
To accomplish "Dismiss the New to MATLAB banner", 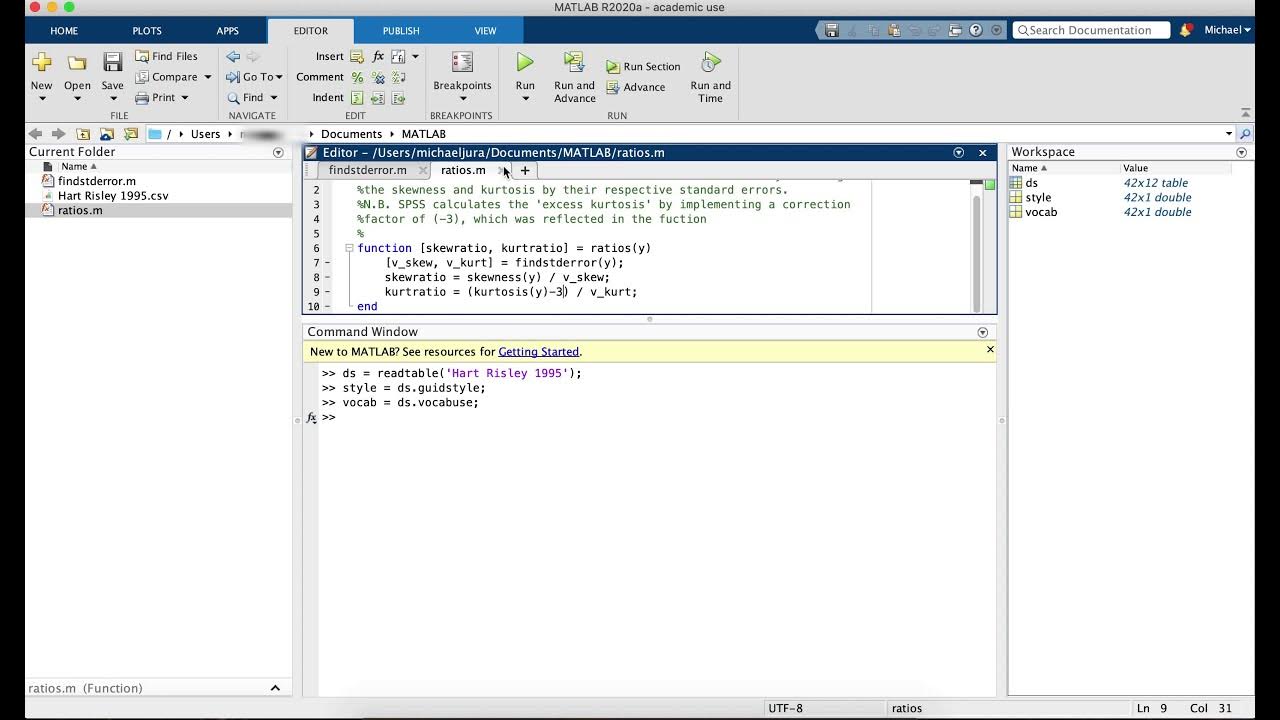I will click(990, 350).
